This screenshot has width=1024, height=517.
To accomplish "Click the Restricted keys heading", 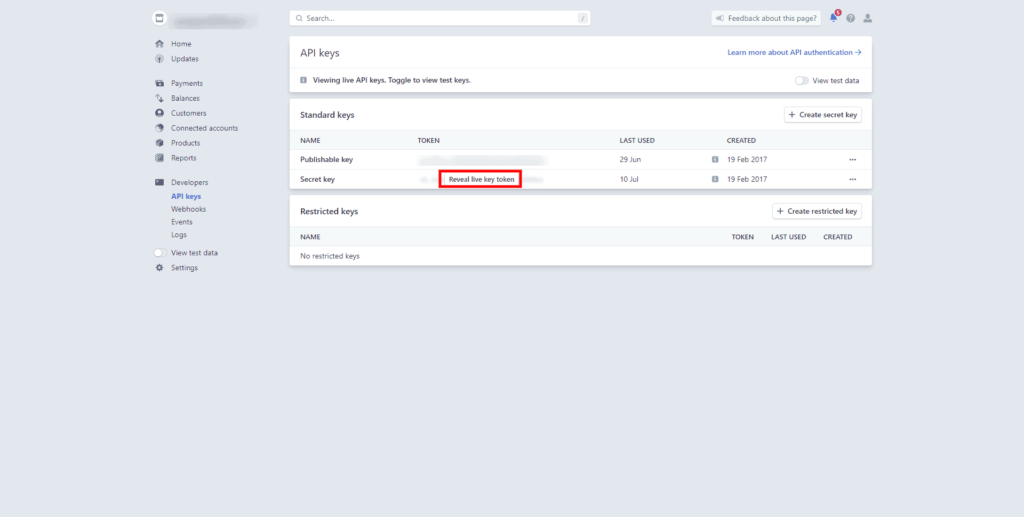I will point(329,212).
